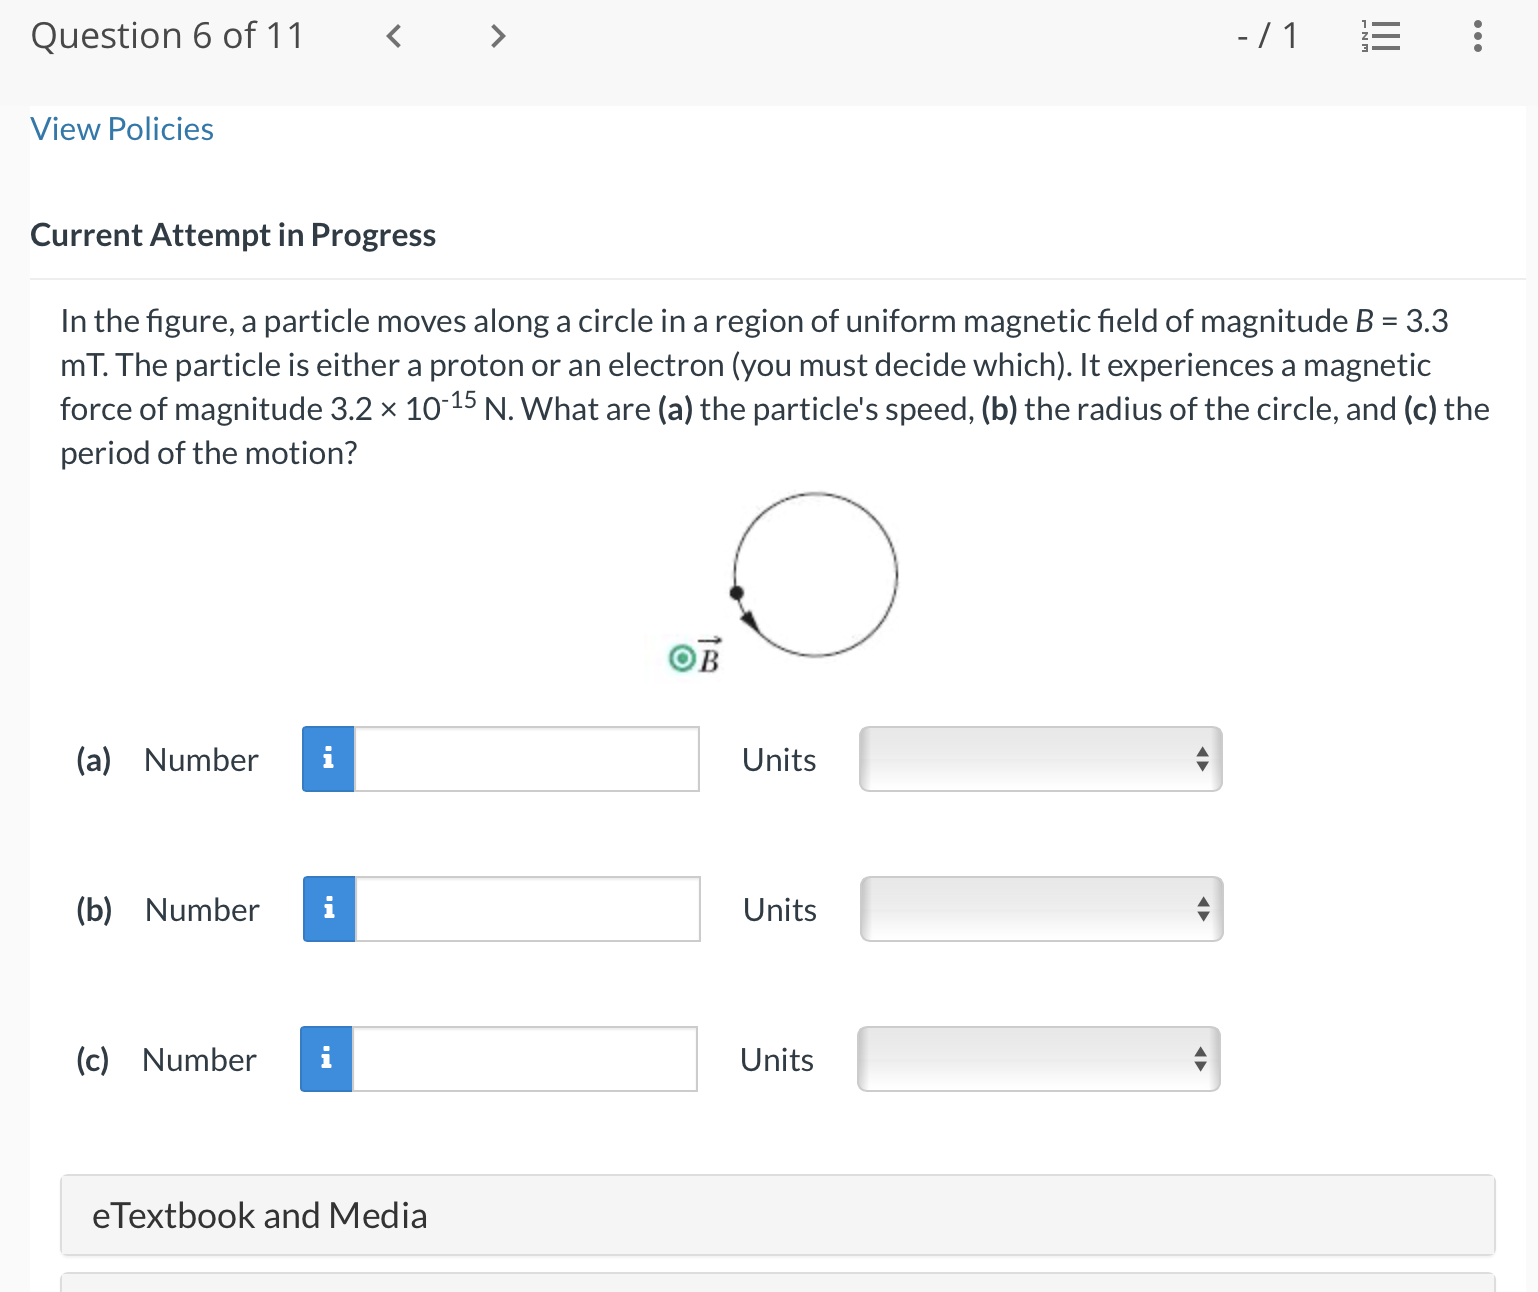Open the View Policies link

121,128
